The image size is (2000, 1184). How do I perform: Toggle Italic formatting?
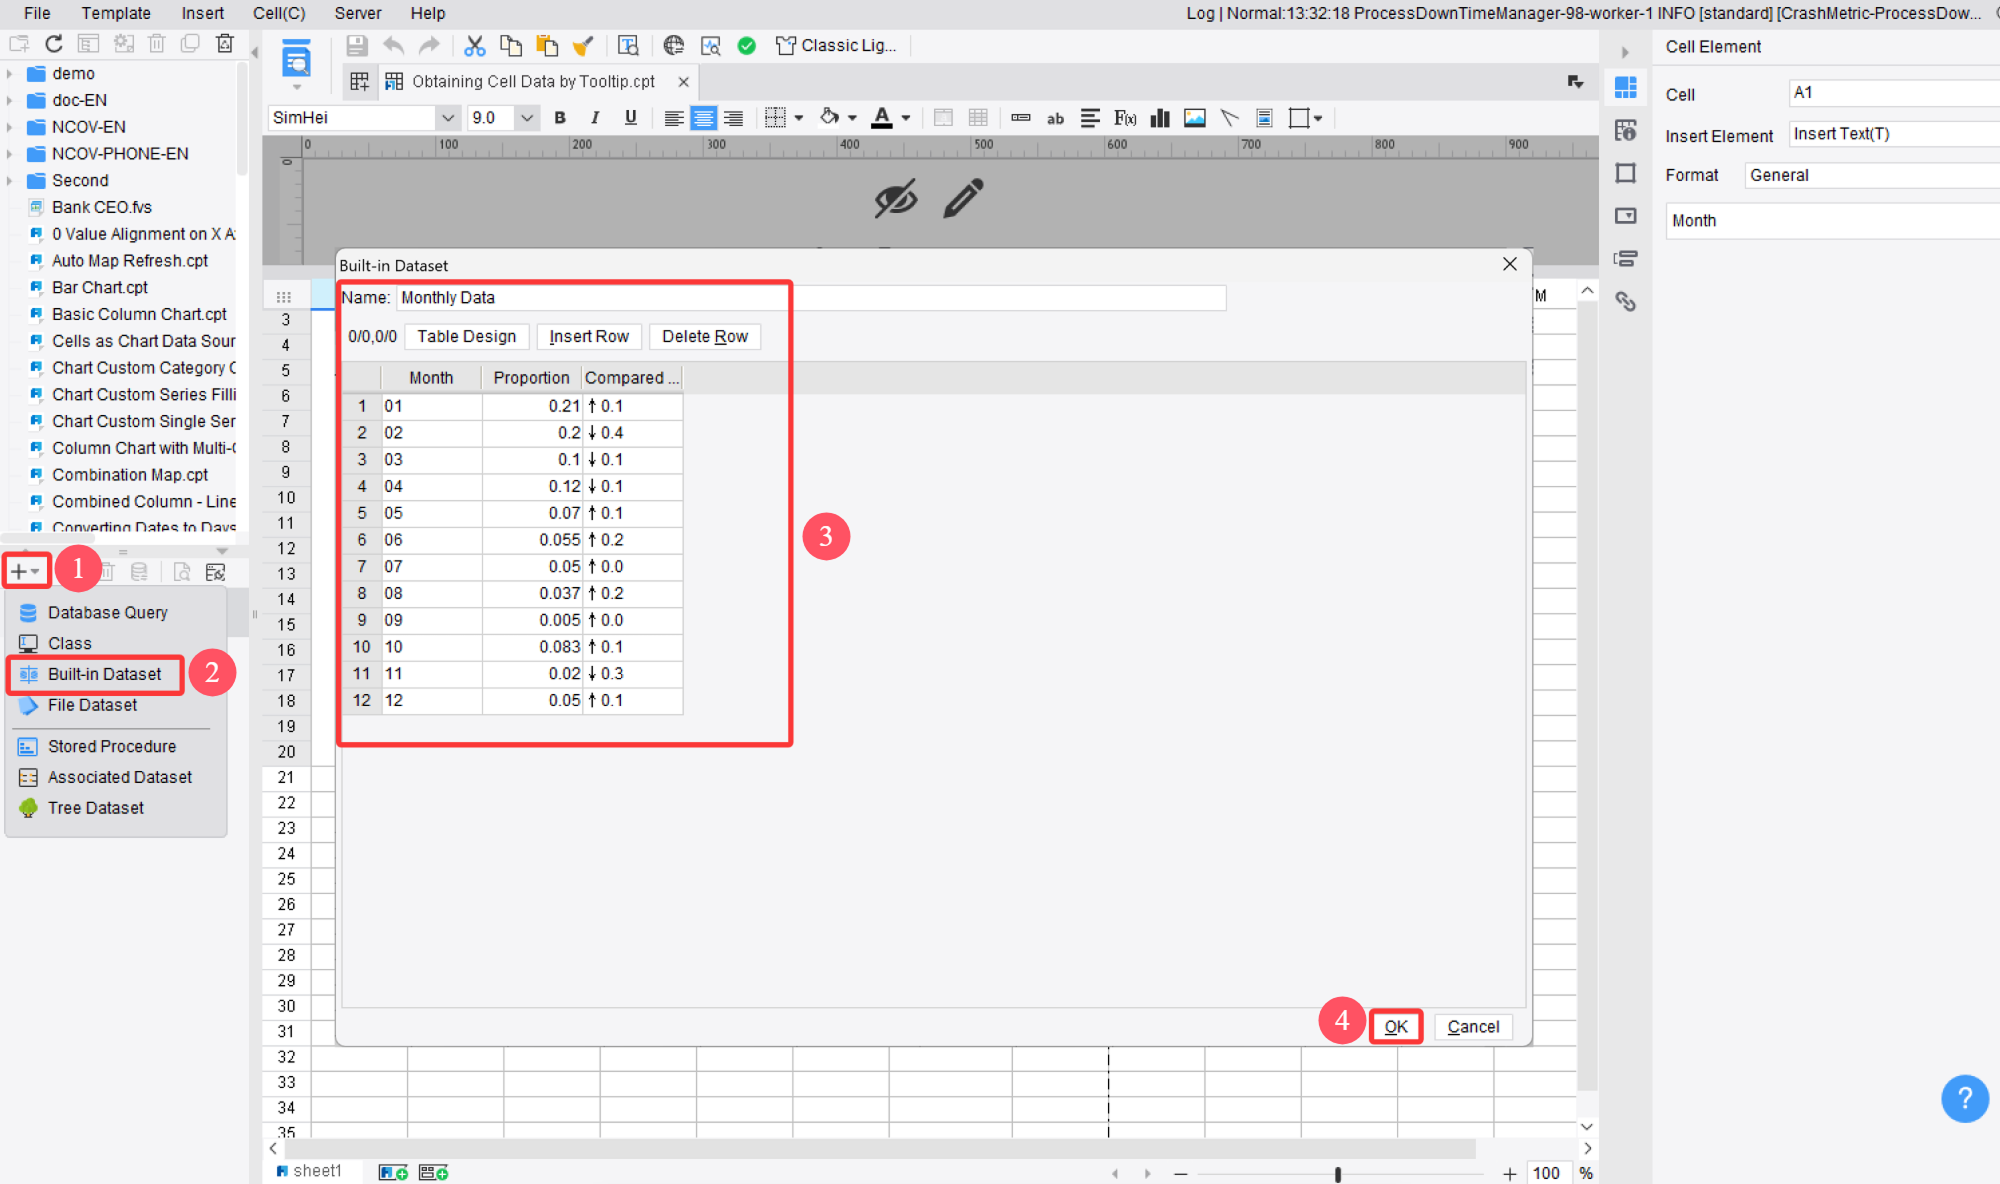595,118
